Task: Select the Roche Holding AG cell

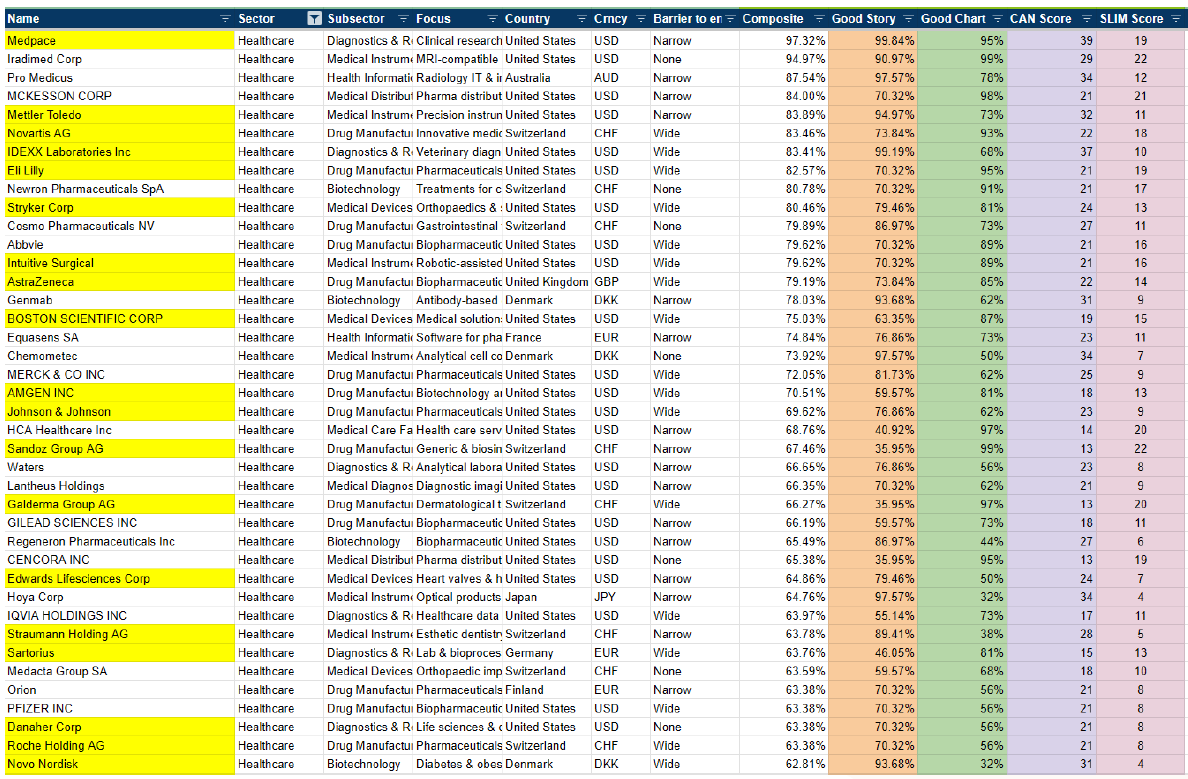Action: point(120,746)
